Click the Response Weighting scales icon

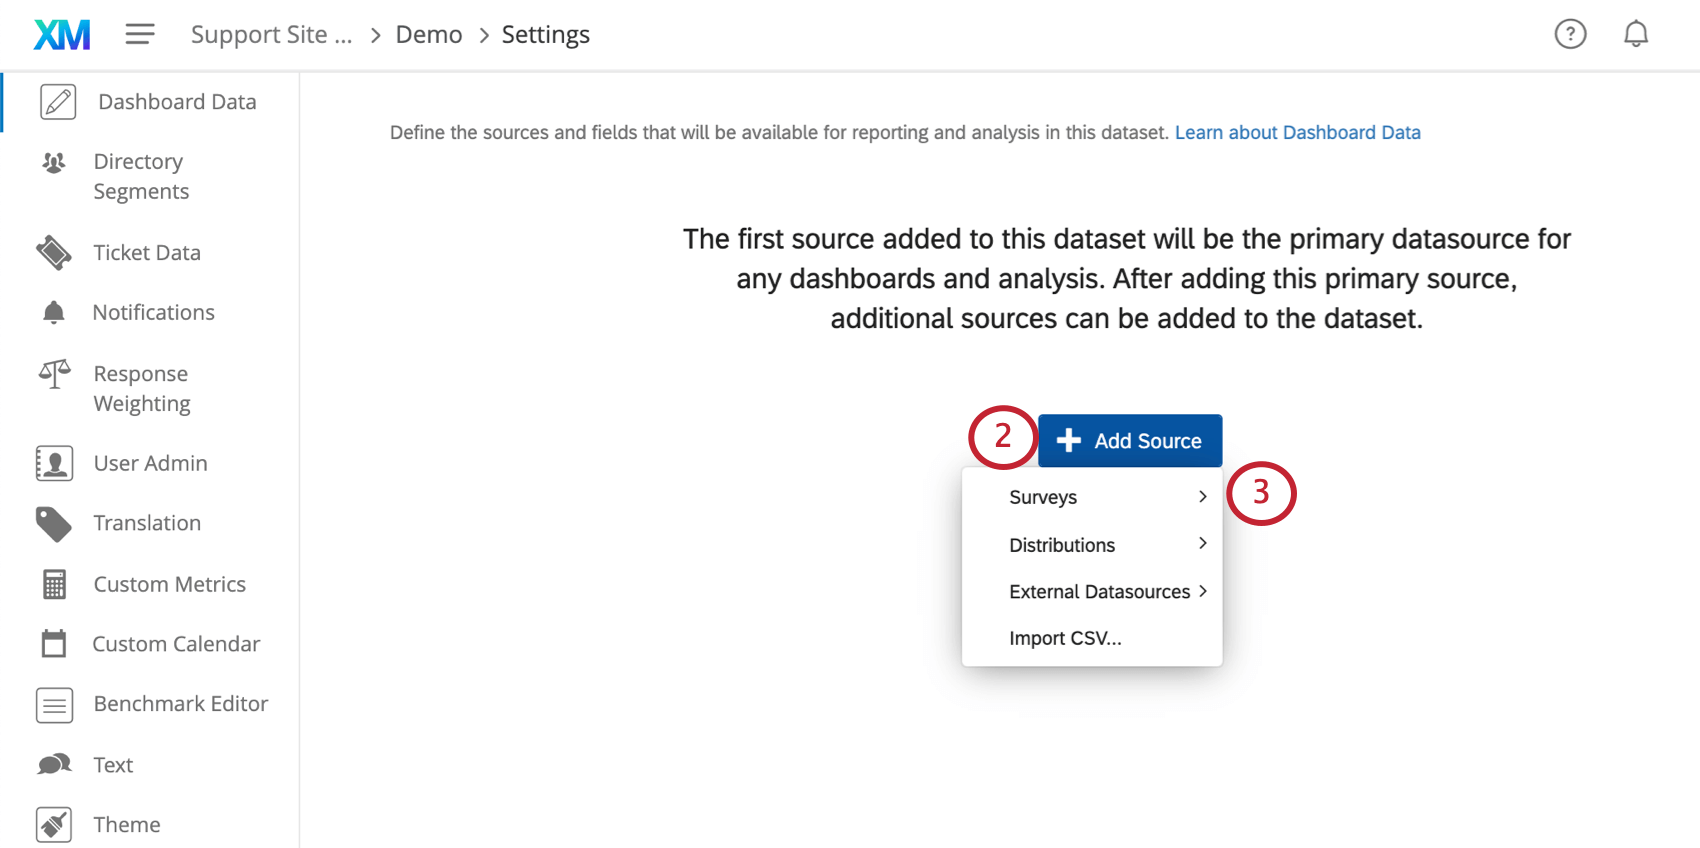click(x=55, y=375)
